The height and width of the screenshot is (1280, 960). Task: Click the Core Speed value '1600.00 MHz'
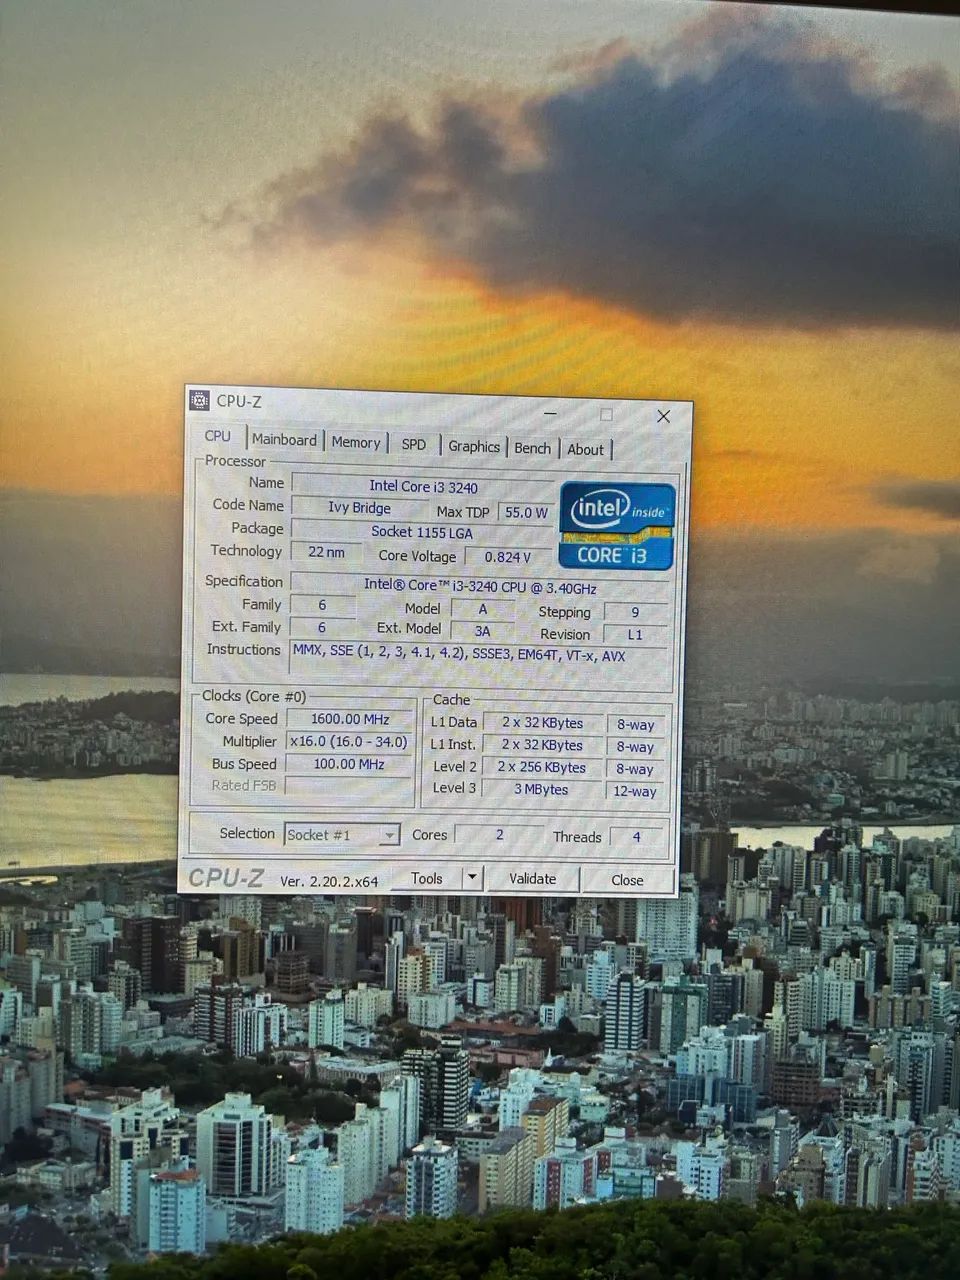tap(349, 719)
